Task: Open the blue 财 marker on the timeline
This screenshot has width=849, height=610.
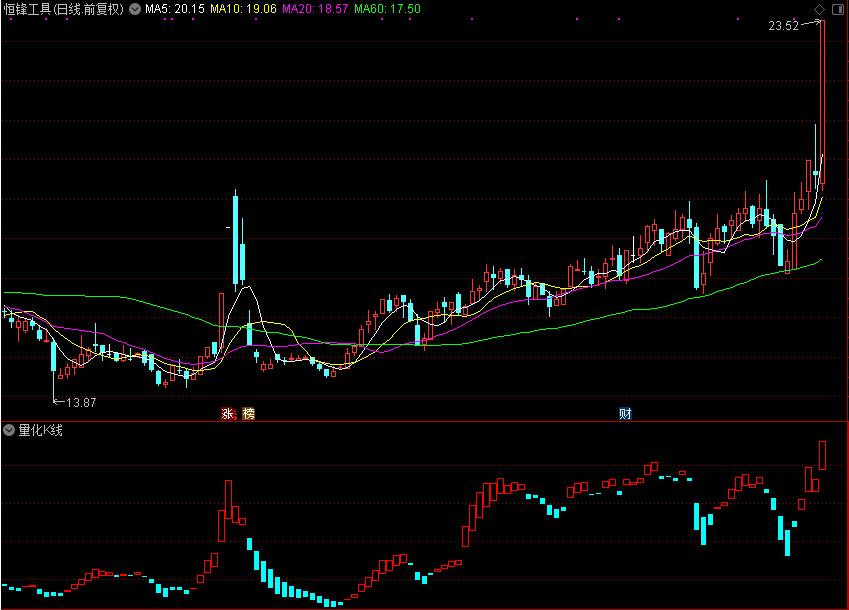Action: coord(625,414)
